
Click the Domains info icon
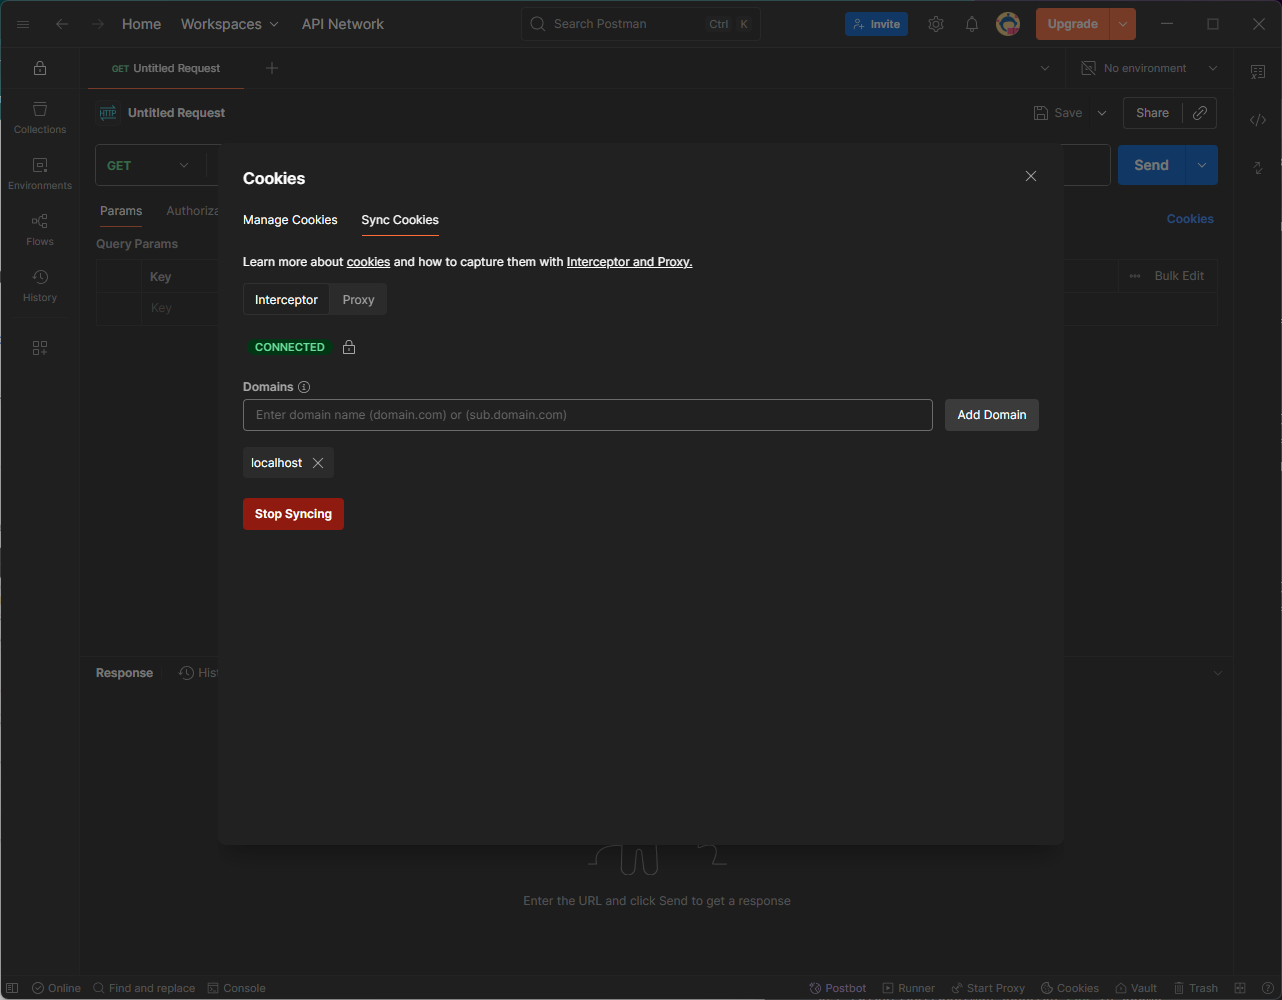click(x=304, y=387)
